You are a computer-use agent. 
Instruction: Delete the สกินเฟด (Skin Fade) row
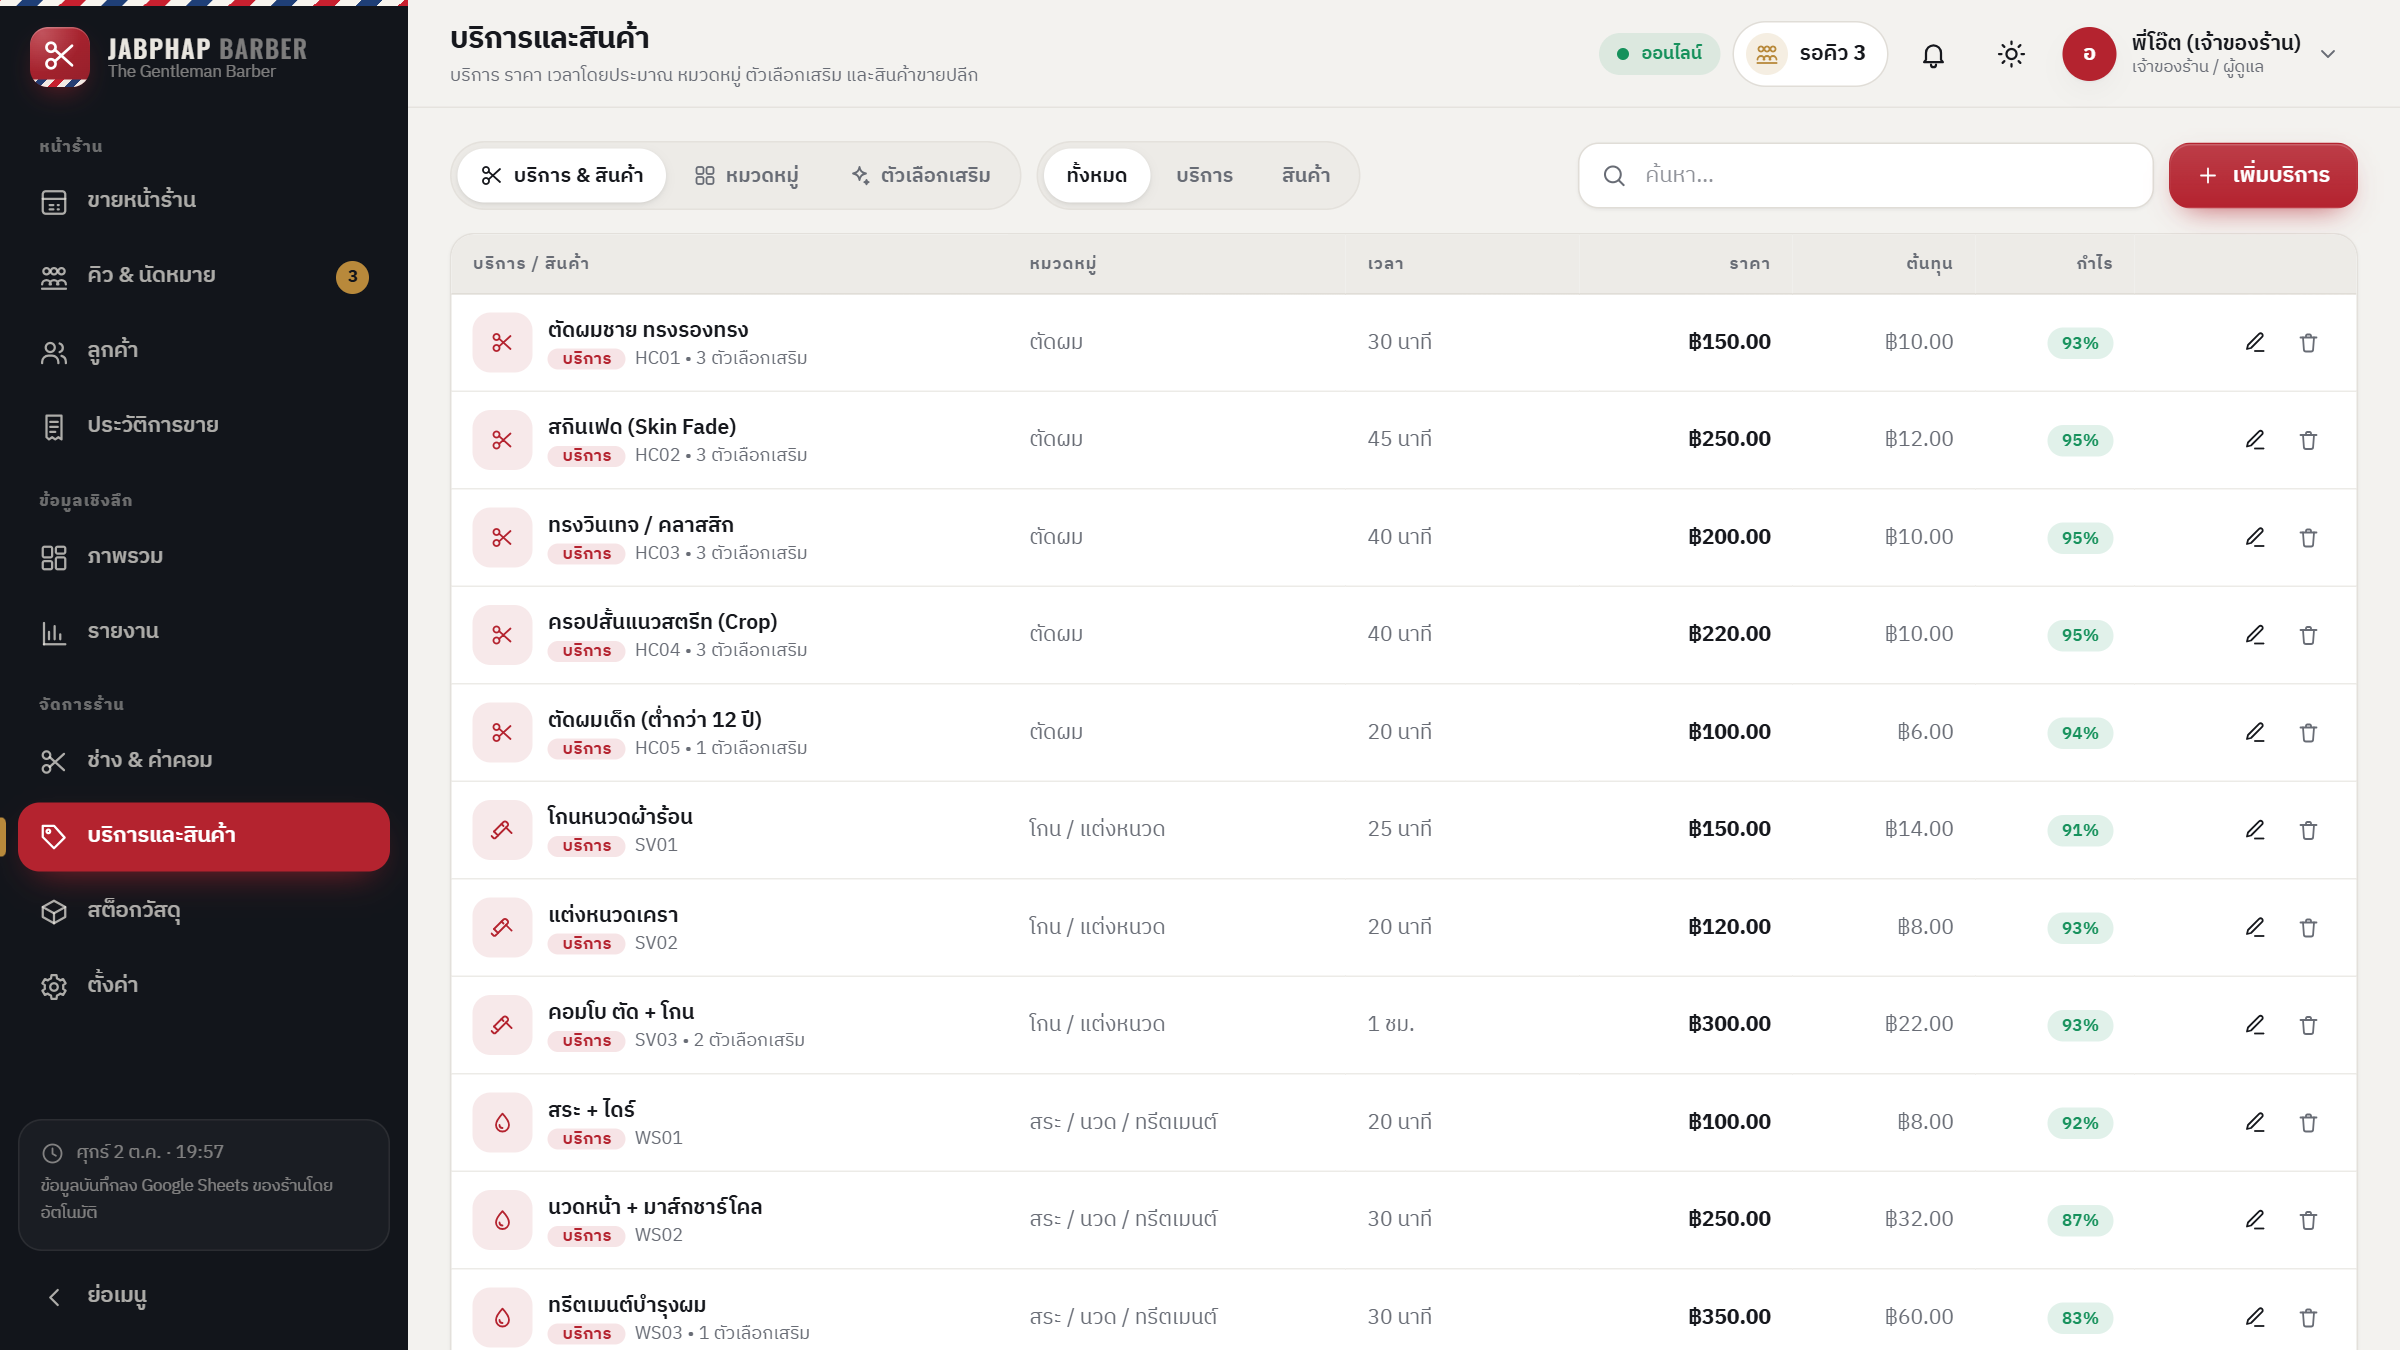click(x=2308, y=440)
